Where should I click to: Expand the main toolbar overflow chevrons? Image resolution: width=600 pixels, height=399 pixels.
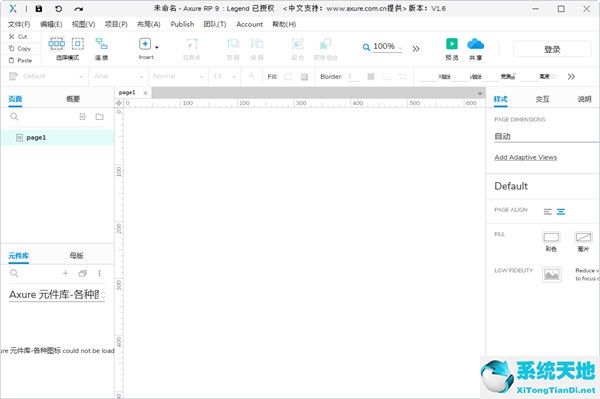(x=416, y=49)
